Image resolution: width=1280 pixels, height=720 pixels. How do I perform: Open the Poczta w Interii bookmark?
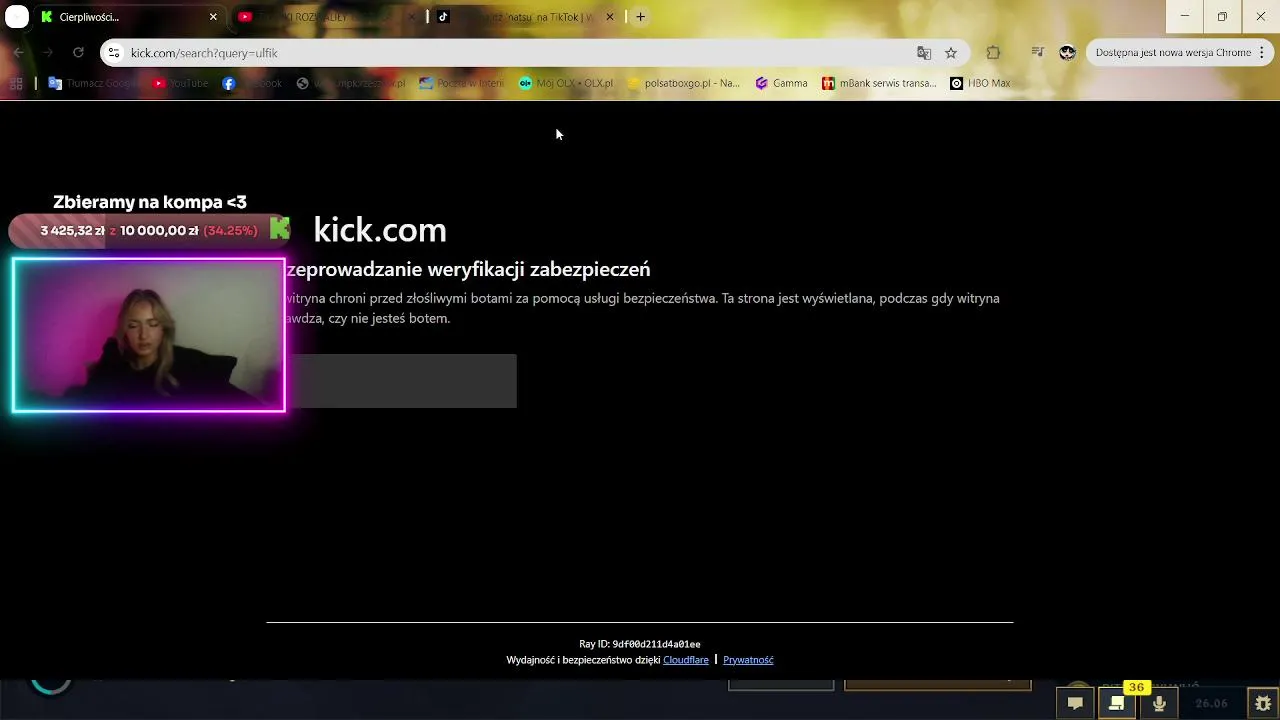click(x=461, y=84)
